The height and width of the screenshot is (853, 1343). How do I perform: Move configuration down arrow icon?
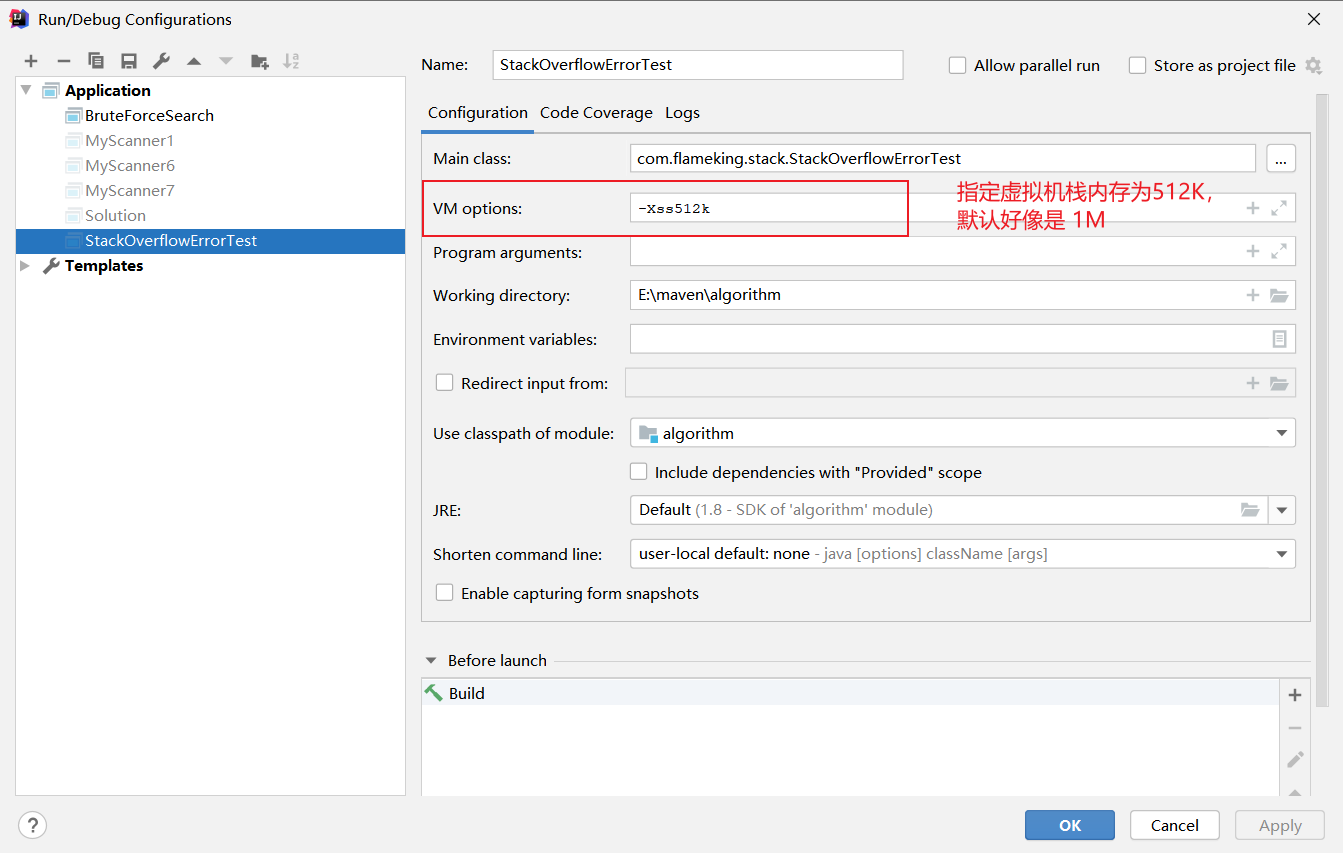(226, 61)
